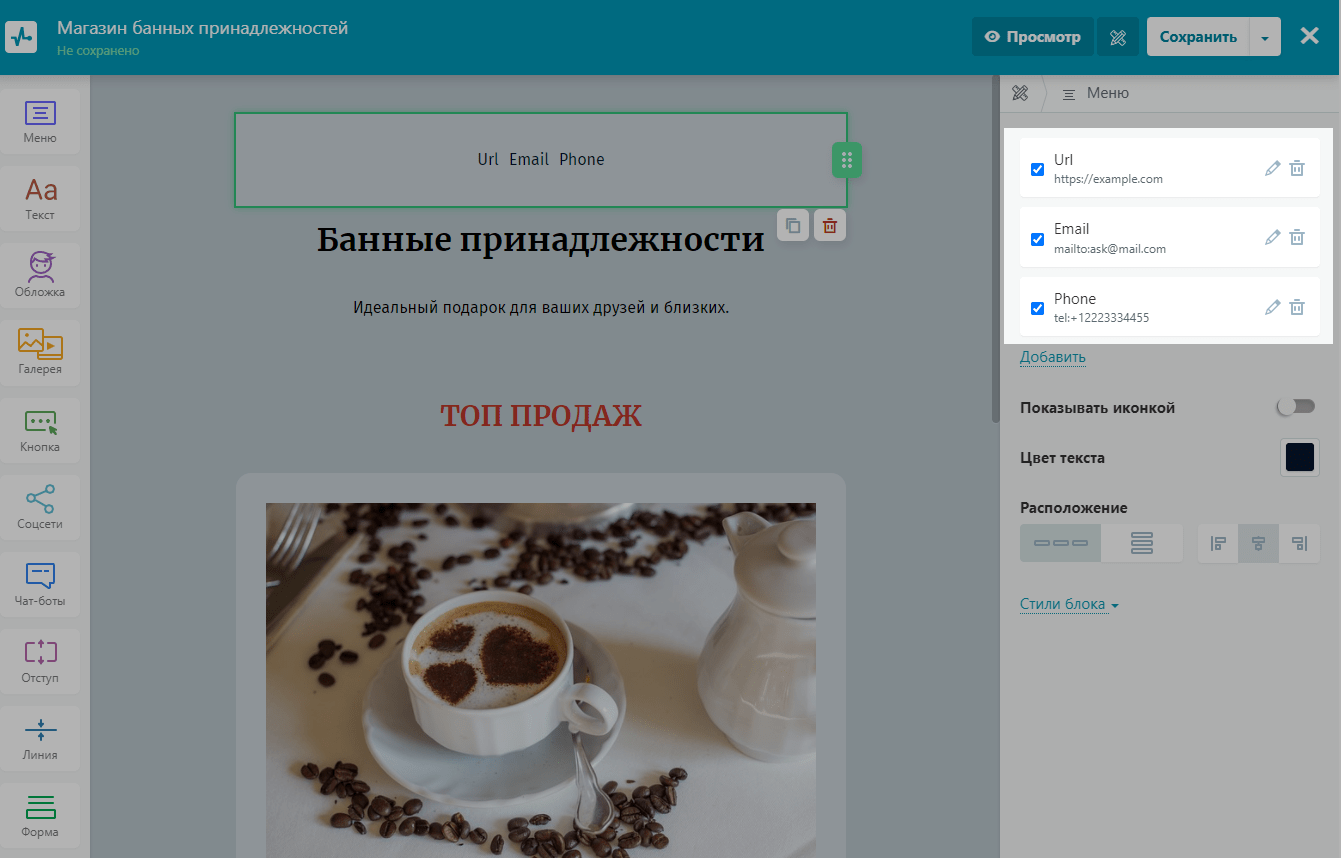Select vertical stacked layout option
1341x858 pixels.
(1141, 543)
